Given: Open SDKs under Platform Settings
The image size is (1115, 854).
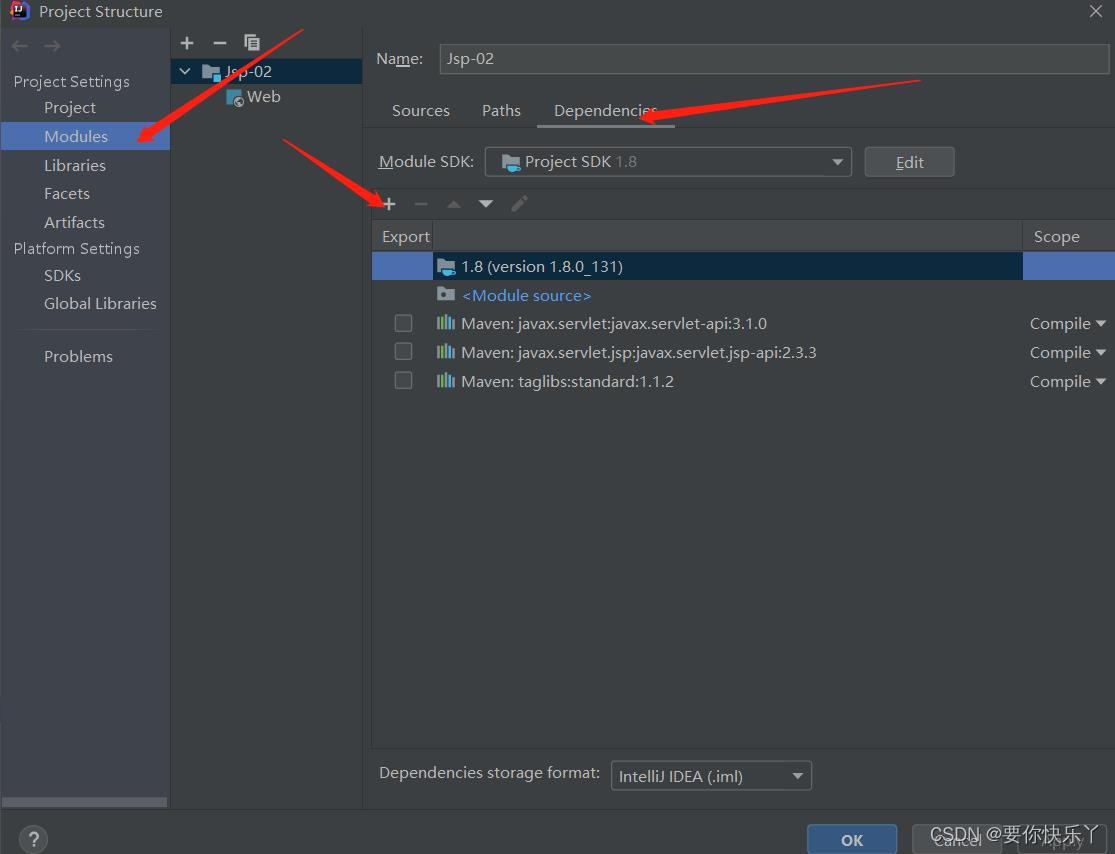Looking at the screenshot, I should pyautogui.click(x=62, y=276).
